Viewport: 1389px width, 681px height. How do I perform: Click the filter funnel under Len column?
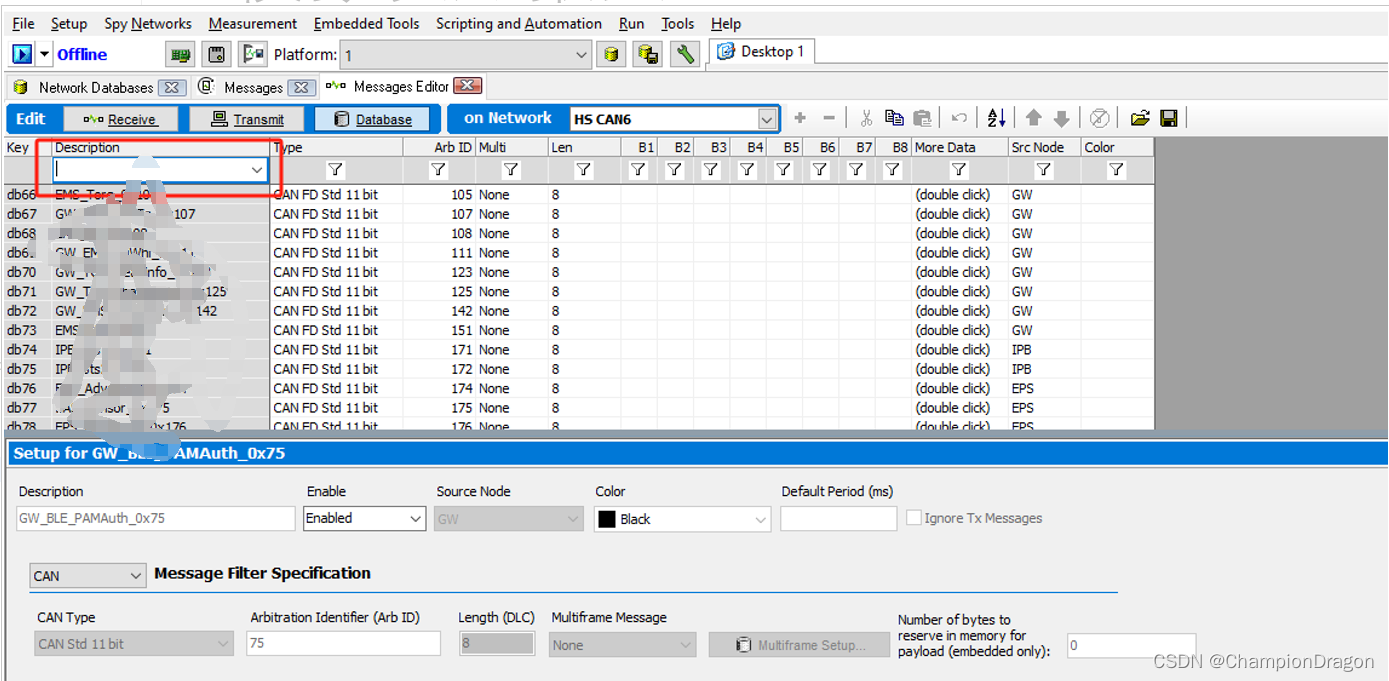click(x=584, y=170)
